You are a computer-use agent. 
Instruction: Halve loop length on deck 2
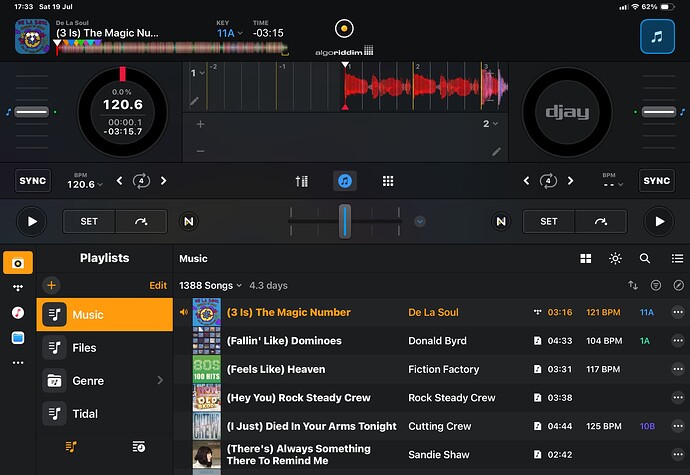[526, 181]
